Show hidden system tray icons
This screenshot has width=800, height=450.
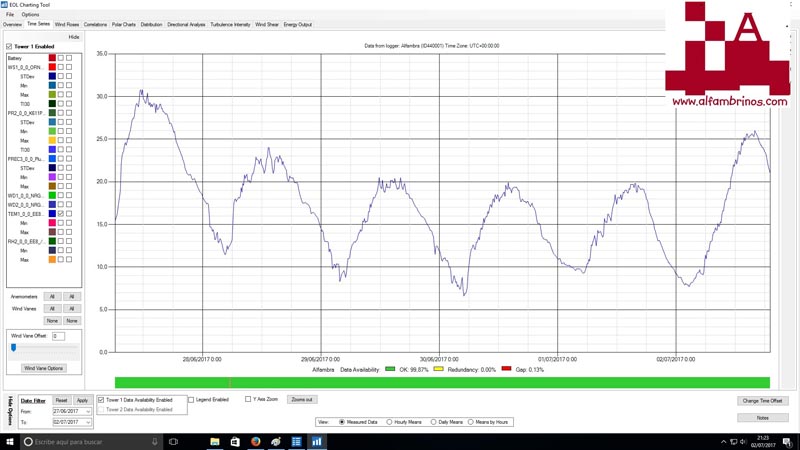point(723,442)
